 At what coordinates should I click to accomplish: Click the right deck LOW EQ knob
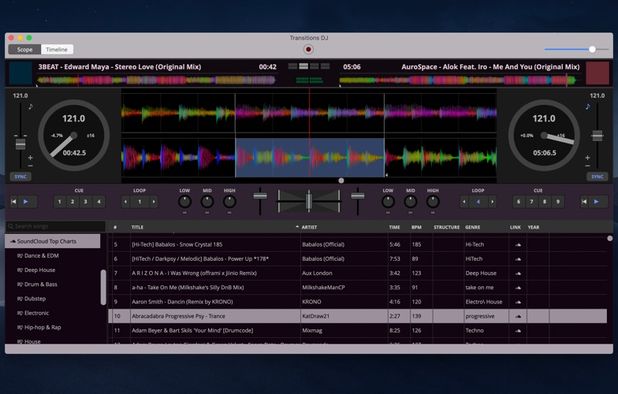tap(388, 202)
